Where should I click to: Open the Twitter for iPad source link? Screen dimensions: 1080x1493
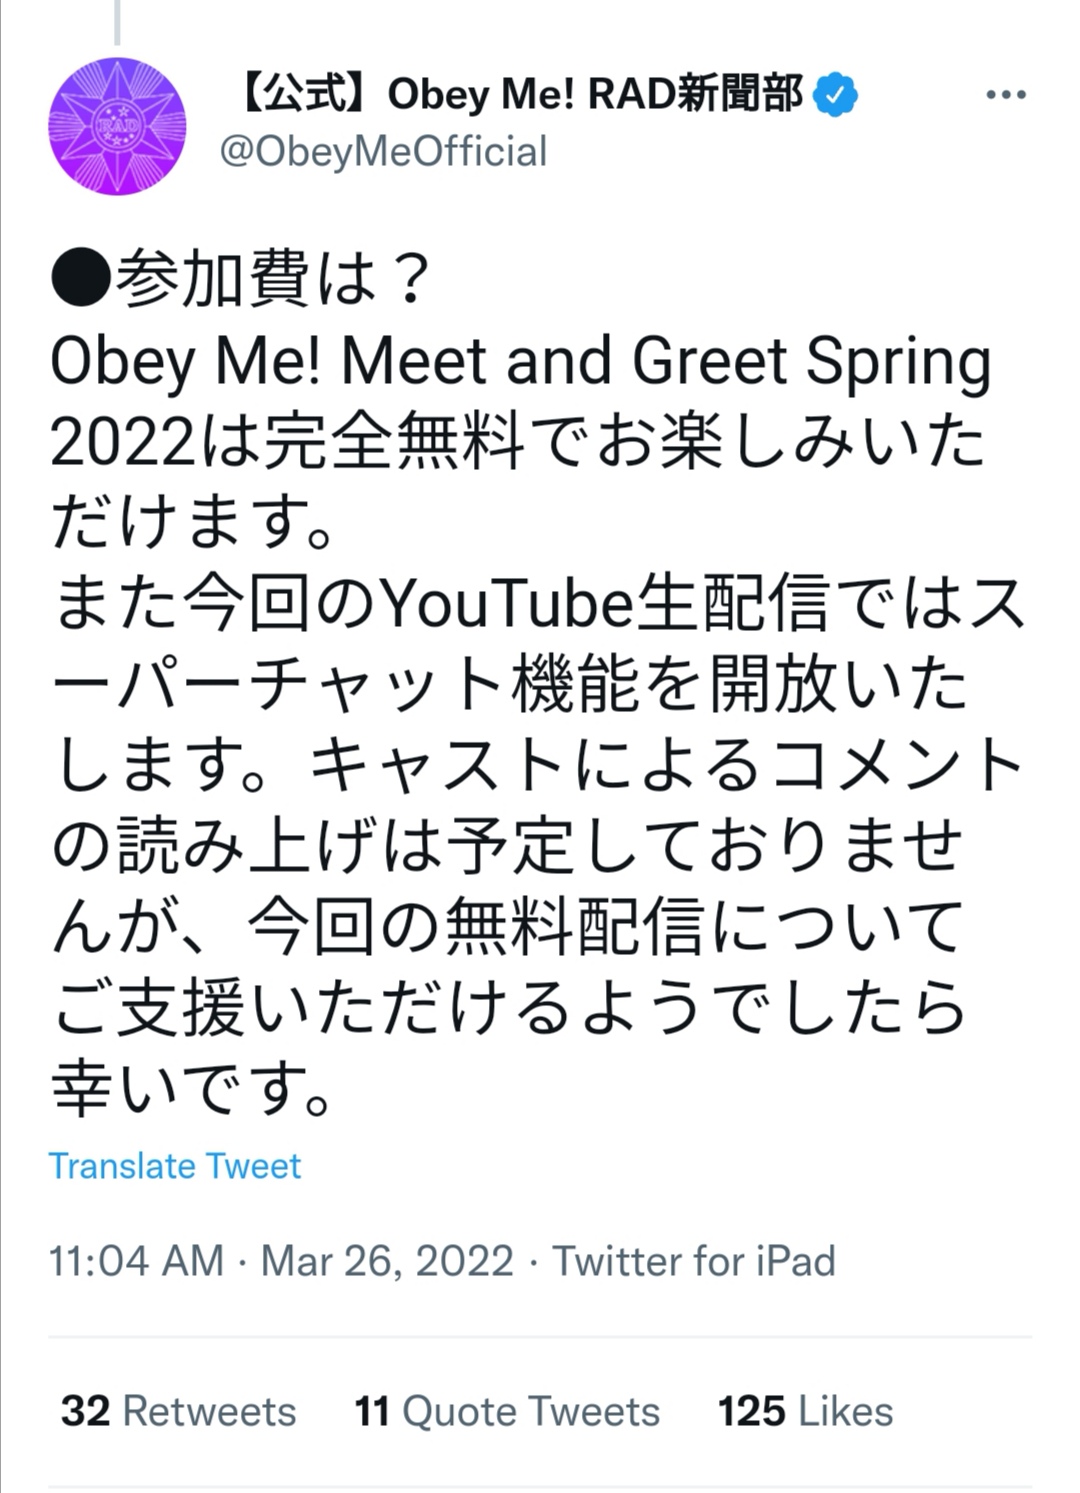(x=694, y=1261)
